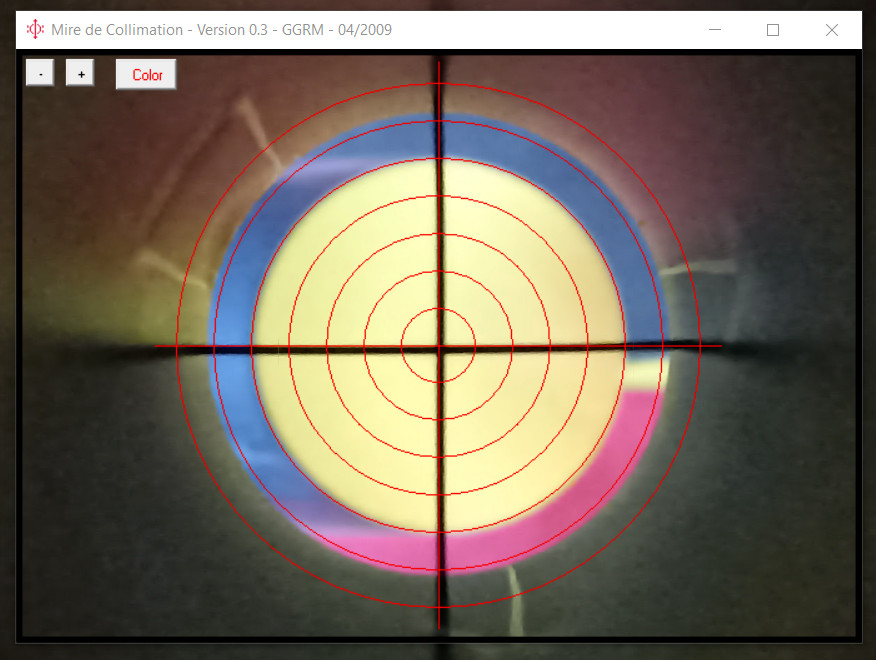The width and height of the screenshot is (876, 660).
Task: Minimize the Mire de Collimation window
Action: pos(715,30)
